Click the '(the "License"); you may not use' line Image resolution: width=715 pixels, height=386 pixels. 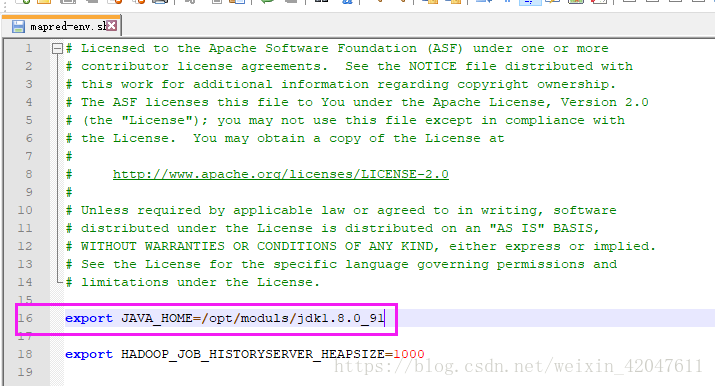click(345, 120)
